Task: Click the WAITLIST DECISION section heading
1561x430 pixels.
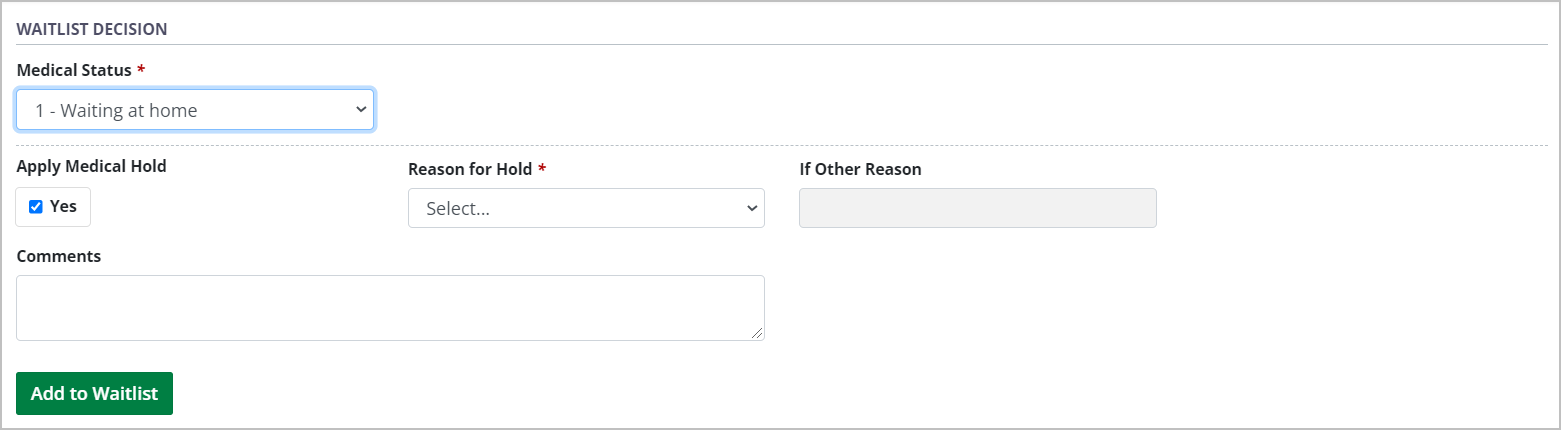Action: click(x=92, y=29)
